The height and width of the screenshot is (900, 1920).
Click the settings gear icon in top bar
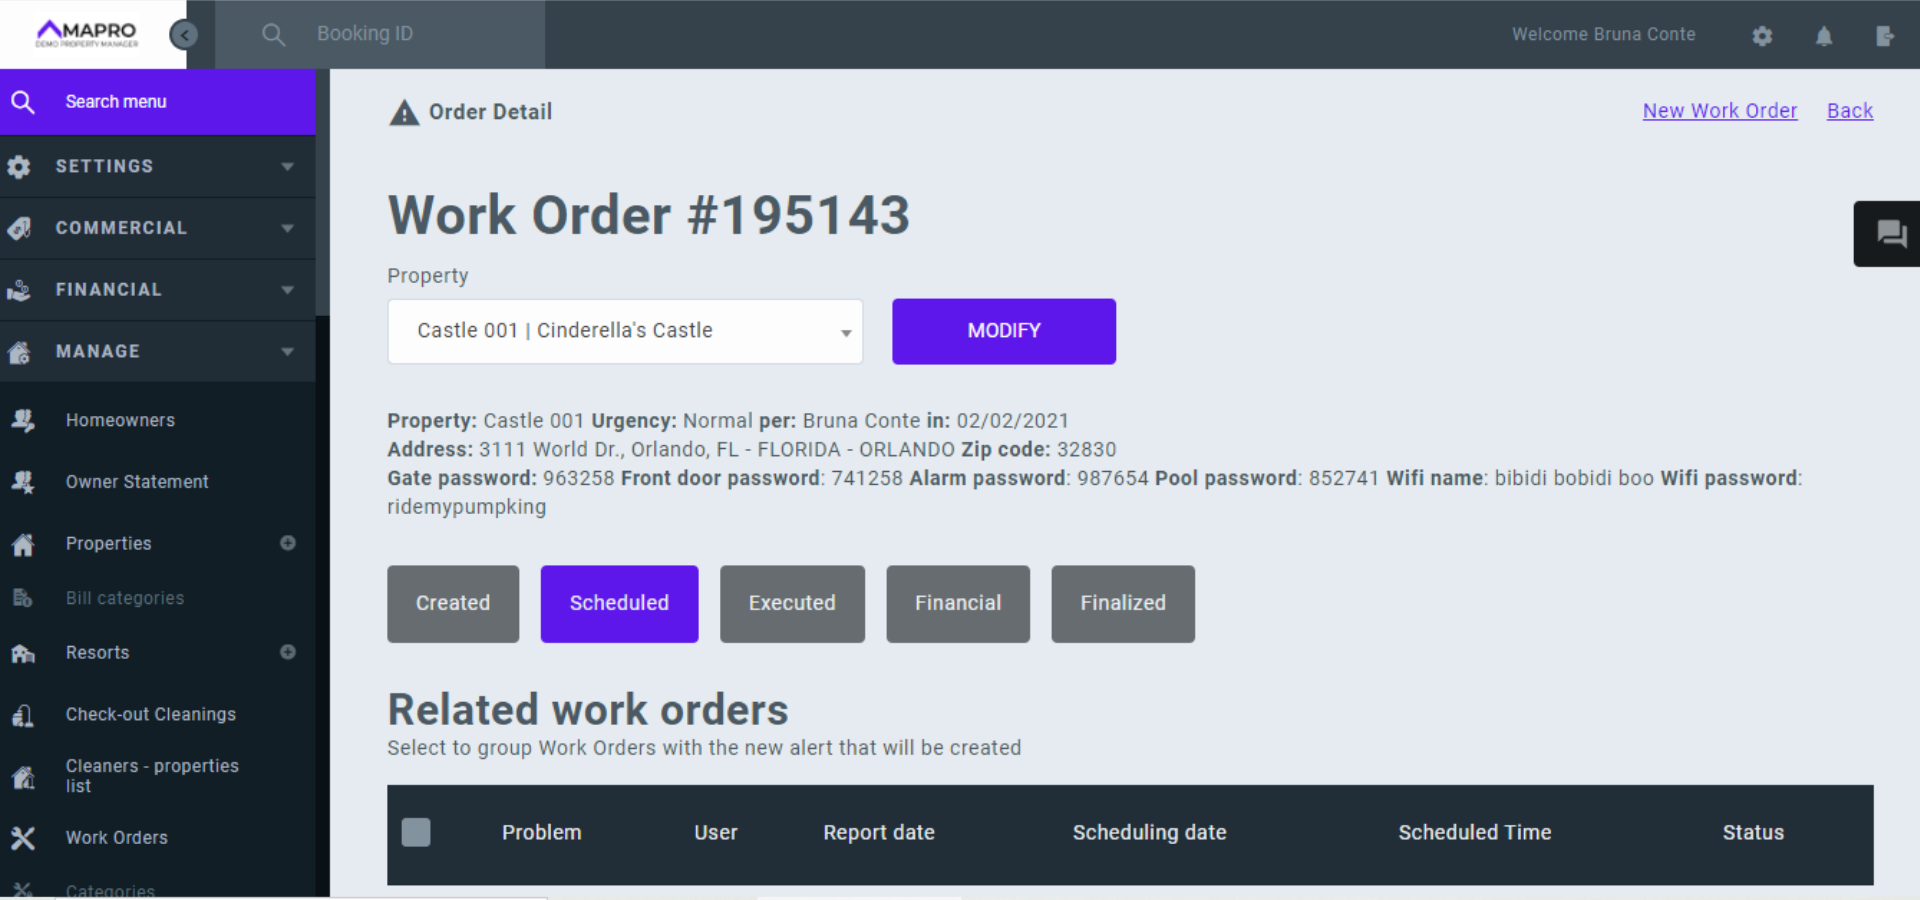pyautogui.click(x=1762, y=36)
